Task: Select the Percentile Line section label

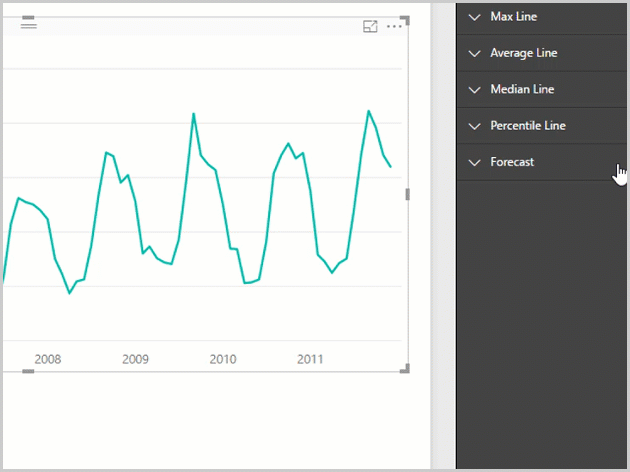Action: pyautogui.click(x=528, y=126)
